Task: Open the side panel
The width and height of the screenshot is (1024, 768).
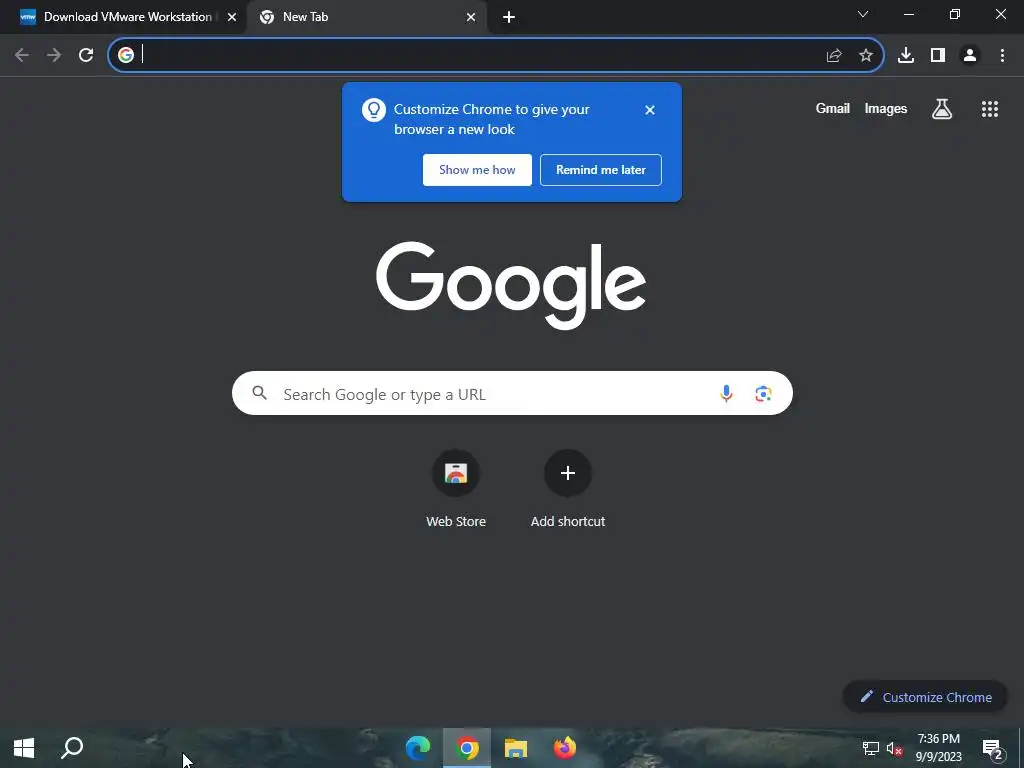Action: pos(938,56)
